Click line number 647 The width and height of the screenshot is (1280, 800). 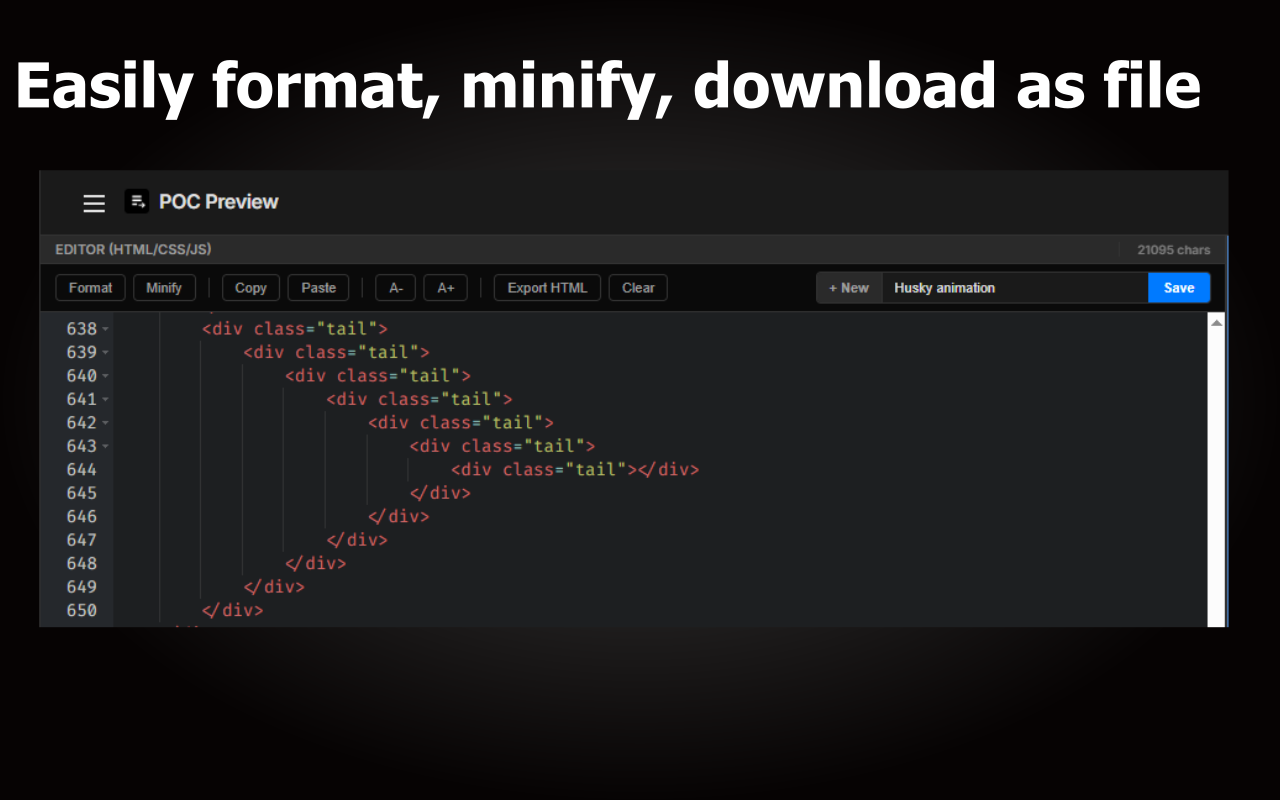click(x=82, y=540)
